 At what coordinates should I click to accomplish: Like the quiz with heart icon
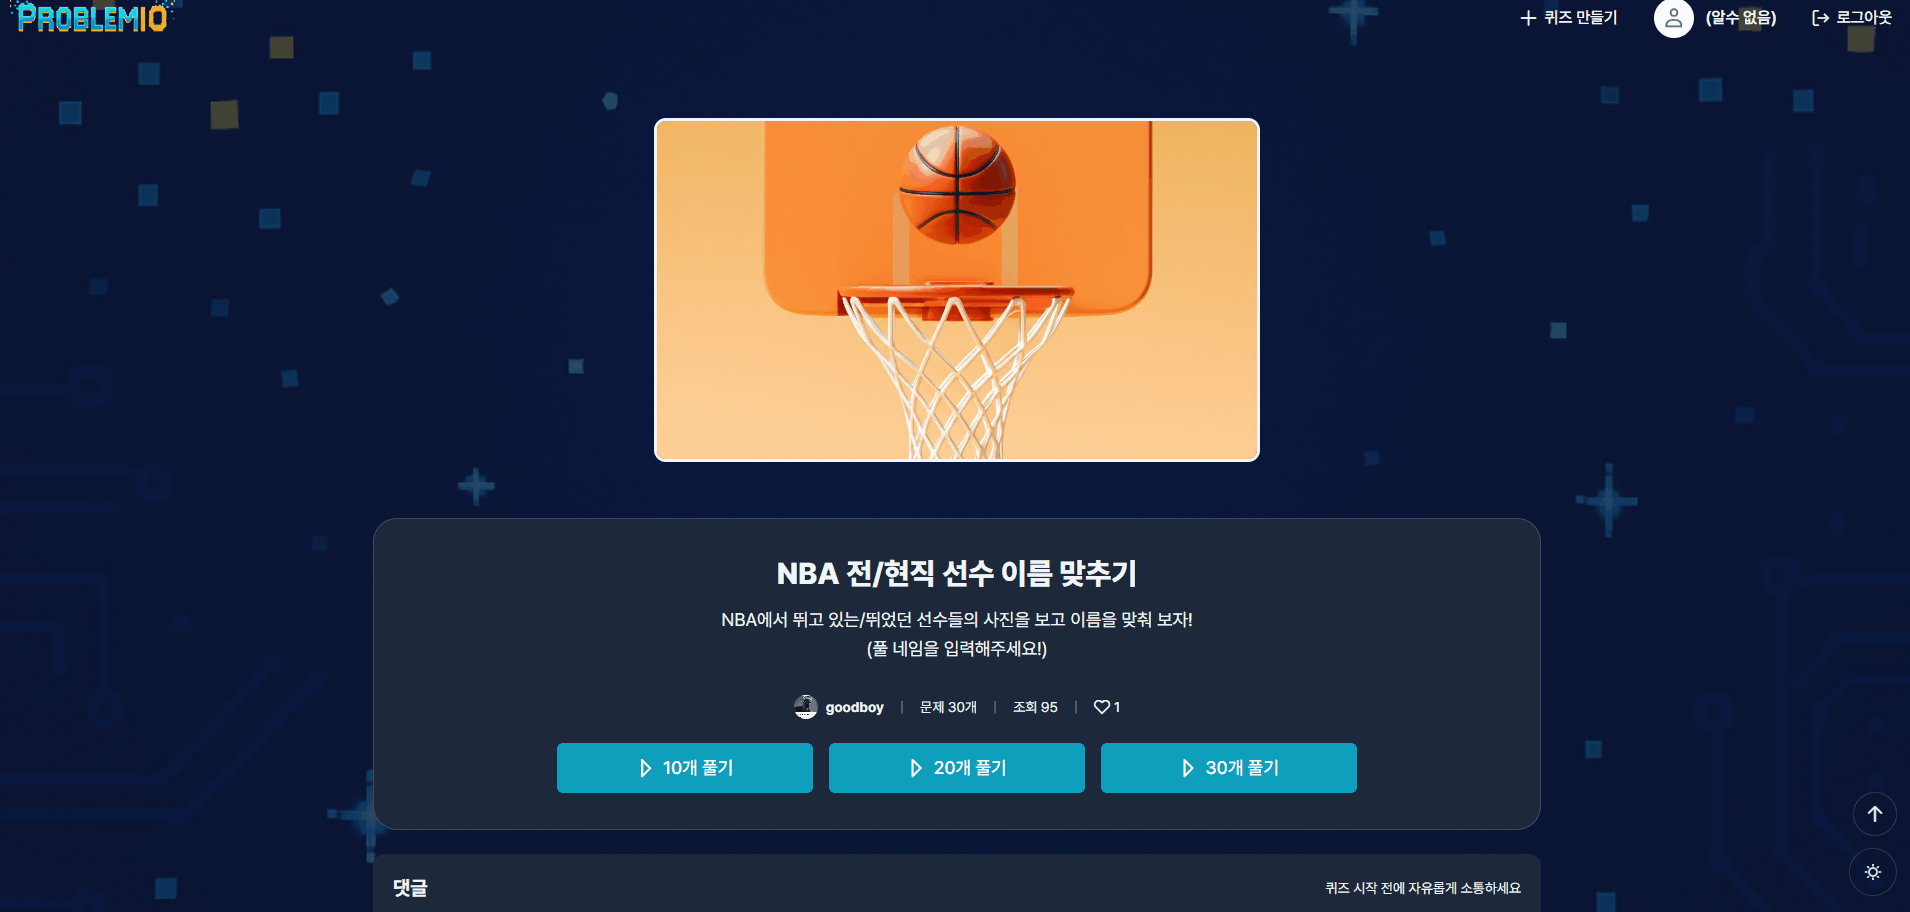tap(1102, 707)
